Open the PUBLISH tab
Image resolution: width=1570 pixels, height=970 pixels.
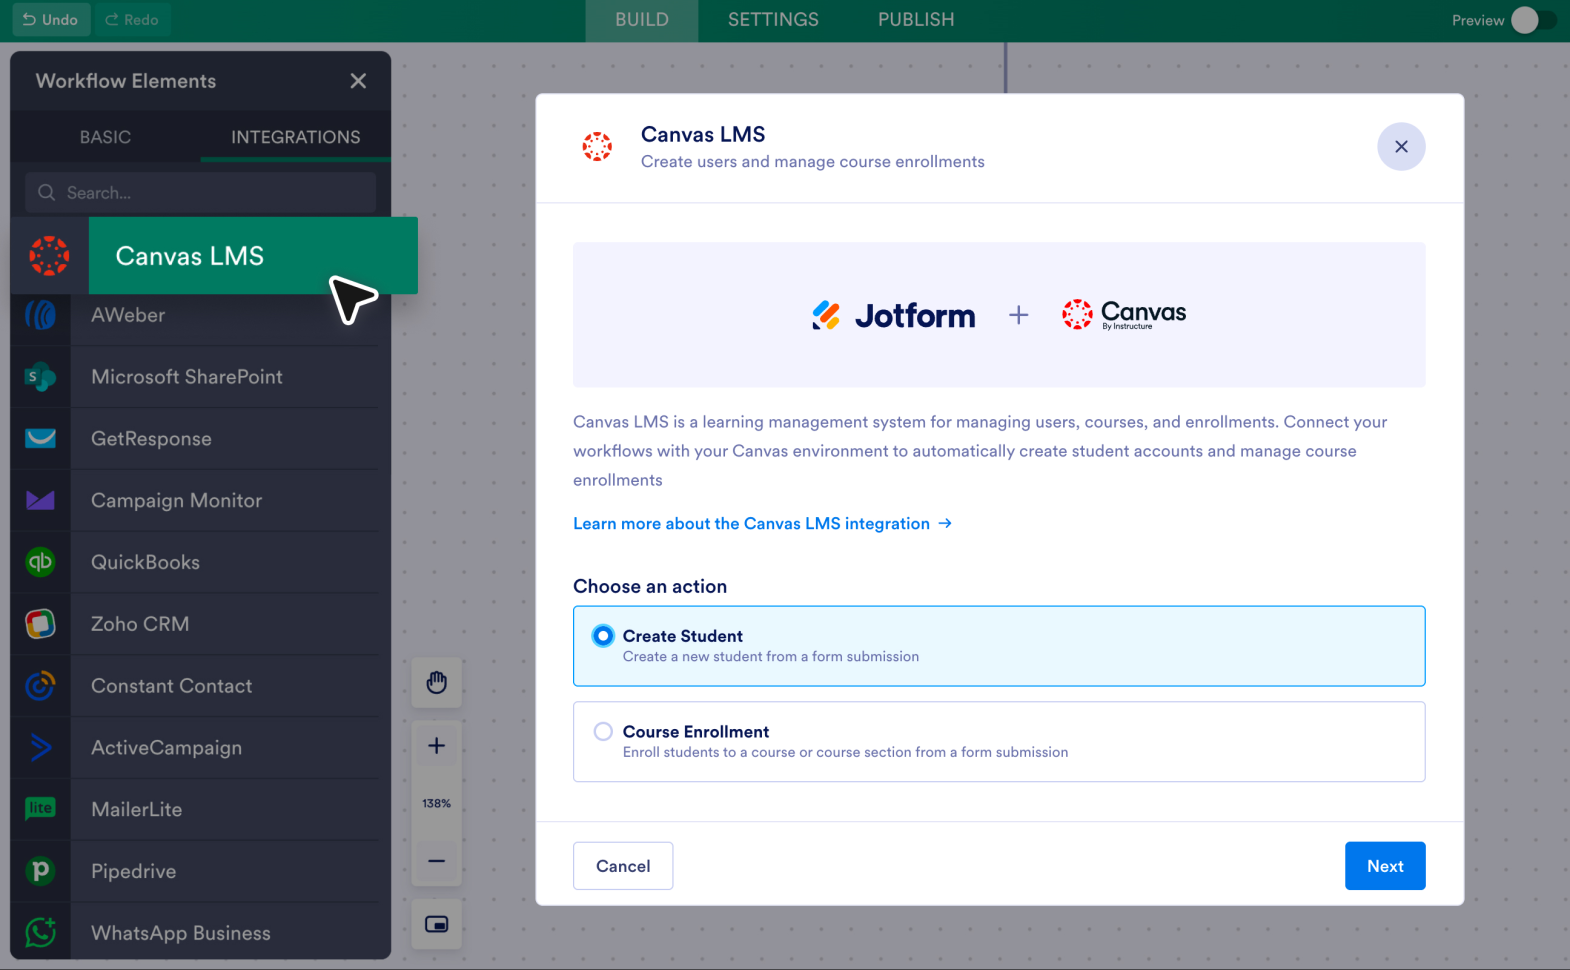click(916, 20)
